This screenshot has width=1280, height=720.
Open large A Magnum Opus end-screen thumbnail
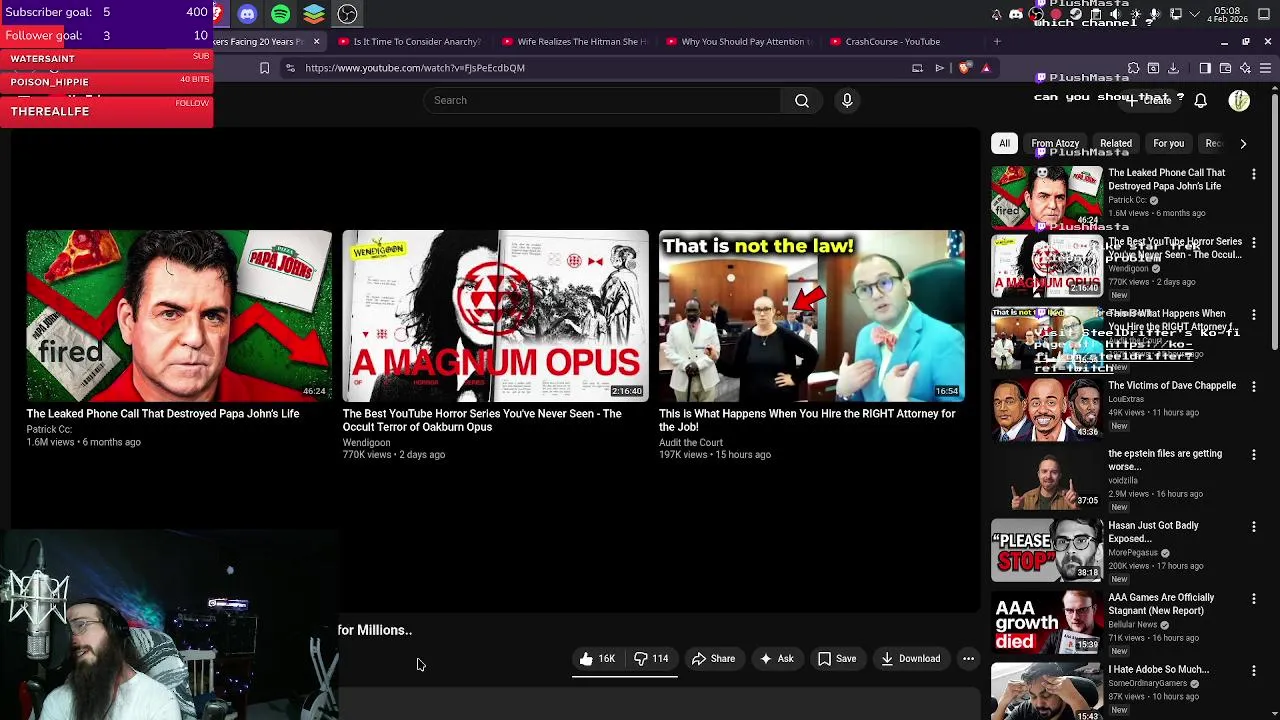495,316
